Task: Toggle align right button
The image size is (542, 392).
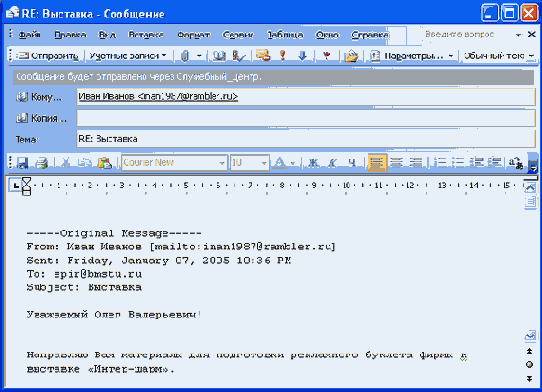Action: (x=416, y=162)
